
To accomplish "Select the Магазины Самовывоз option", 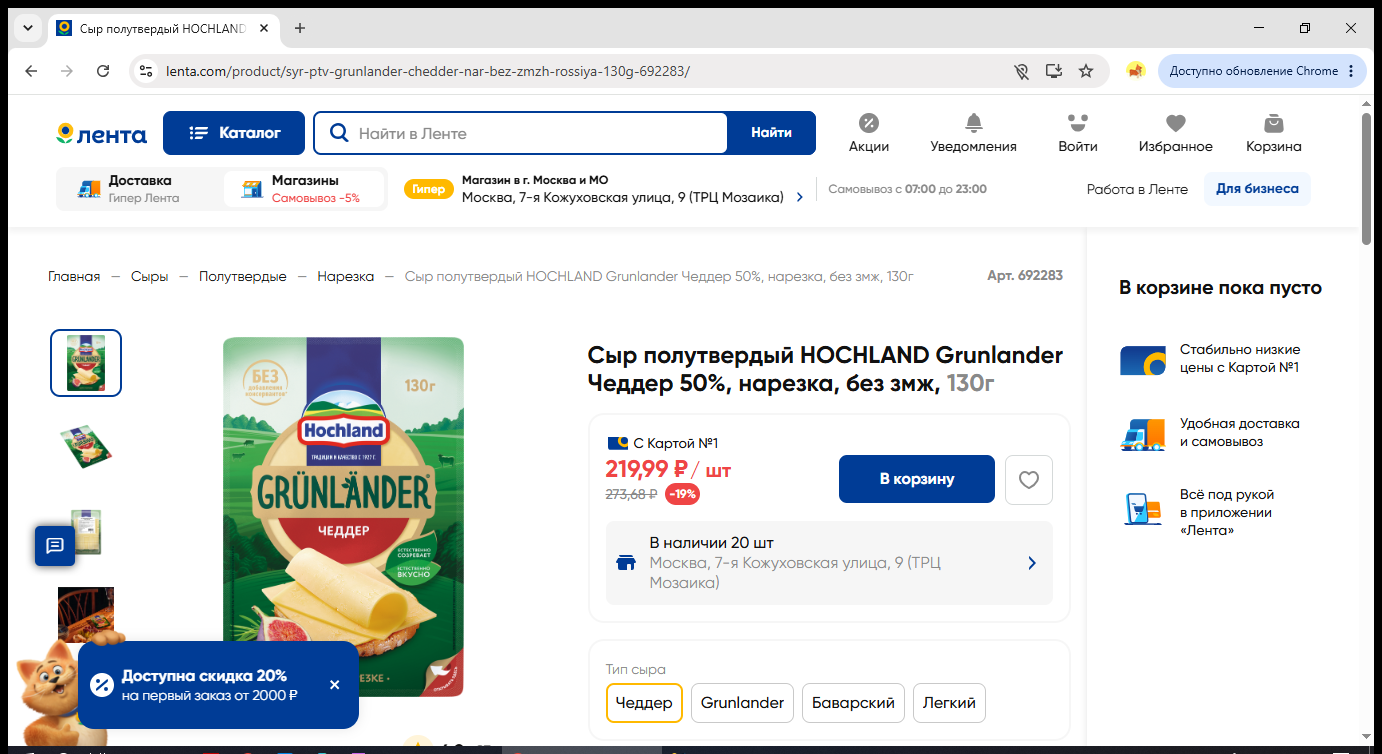I will tap(304, 189).
